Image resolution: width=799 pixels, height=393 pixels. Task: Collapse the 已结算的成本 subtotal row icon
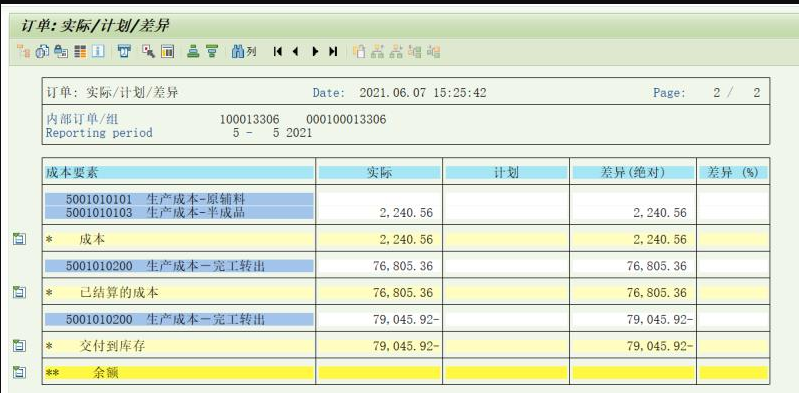click(19, 292)
